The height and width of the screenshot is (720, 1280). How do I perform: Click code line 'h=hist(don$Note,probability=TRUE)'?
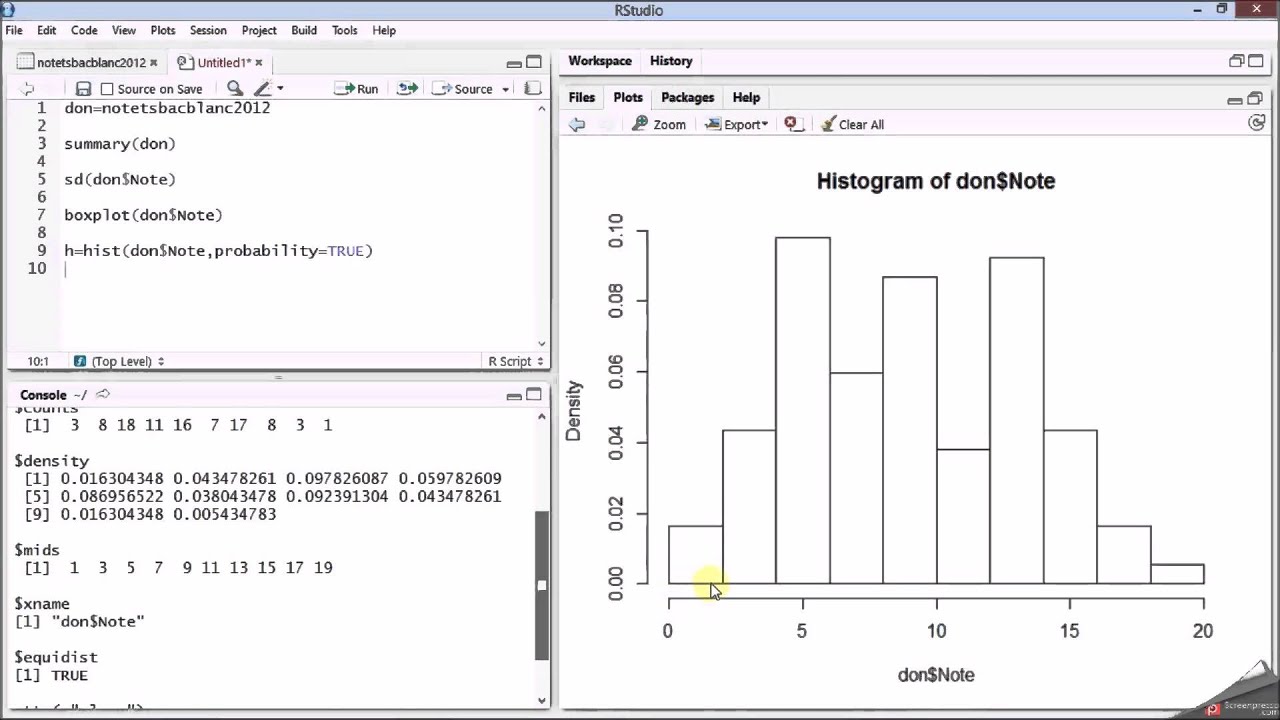coord(218,251)
